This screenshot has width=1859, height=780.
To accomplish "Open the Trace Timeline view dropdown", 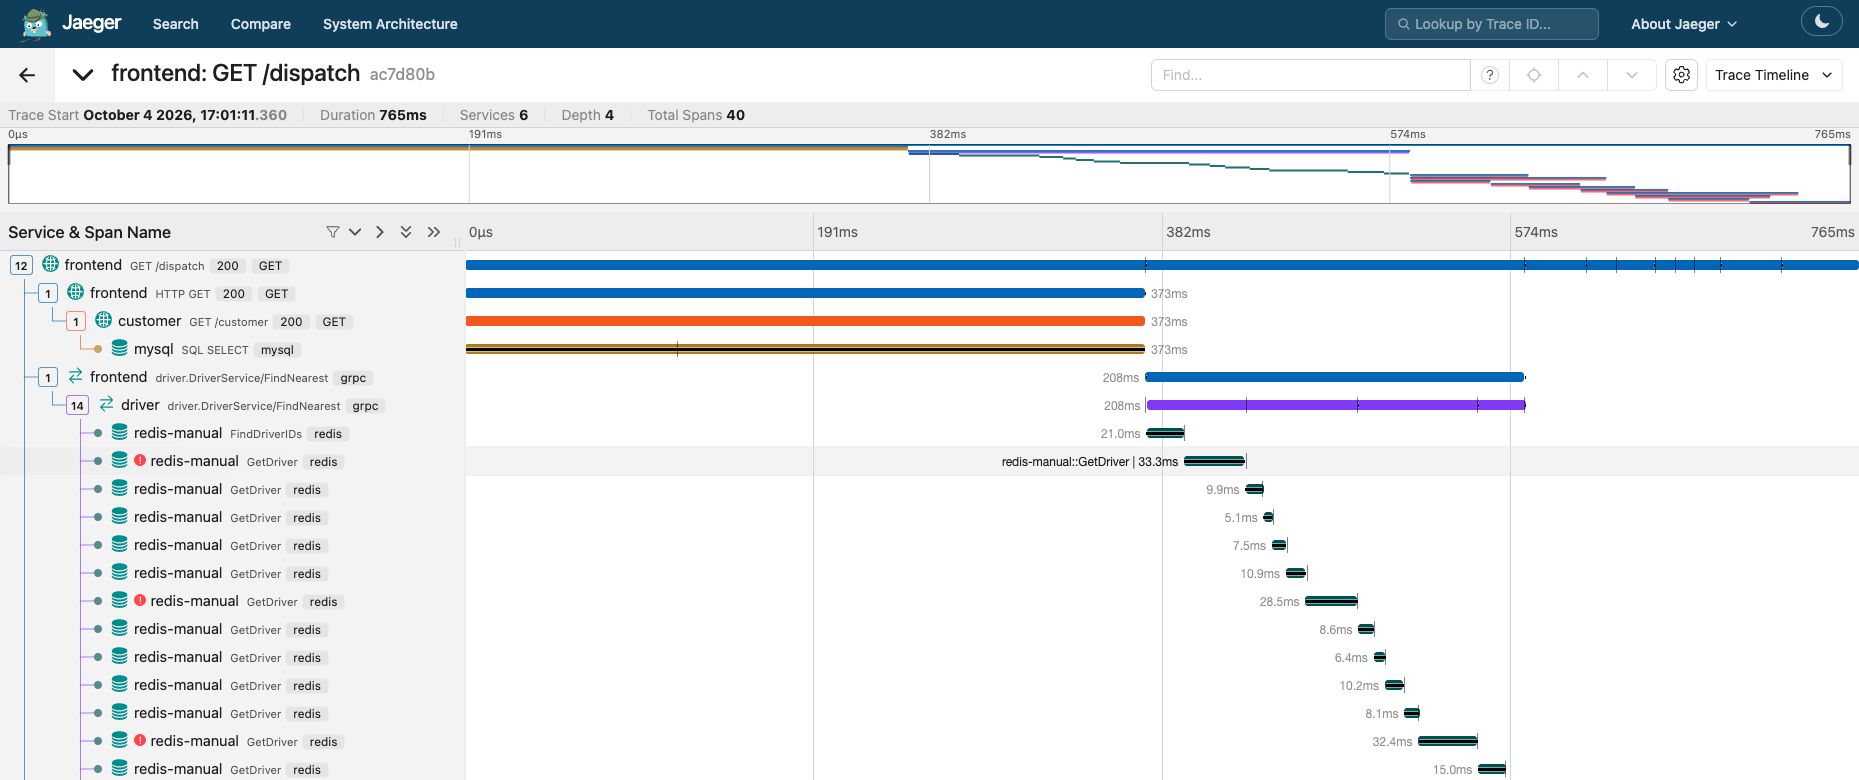I will (x=1774, y=75).
